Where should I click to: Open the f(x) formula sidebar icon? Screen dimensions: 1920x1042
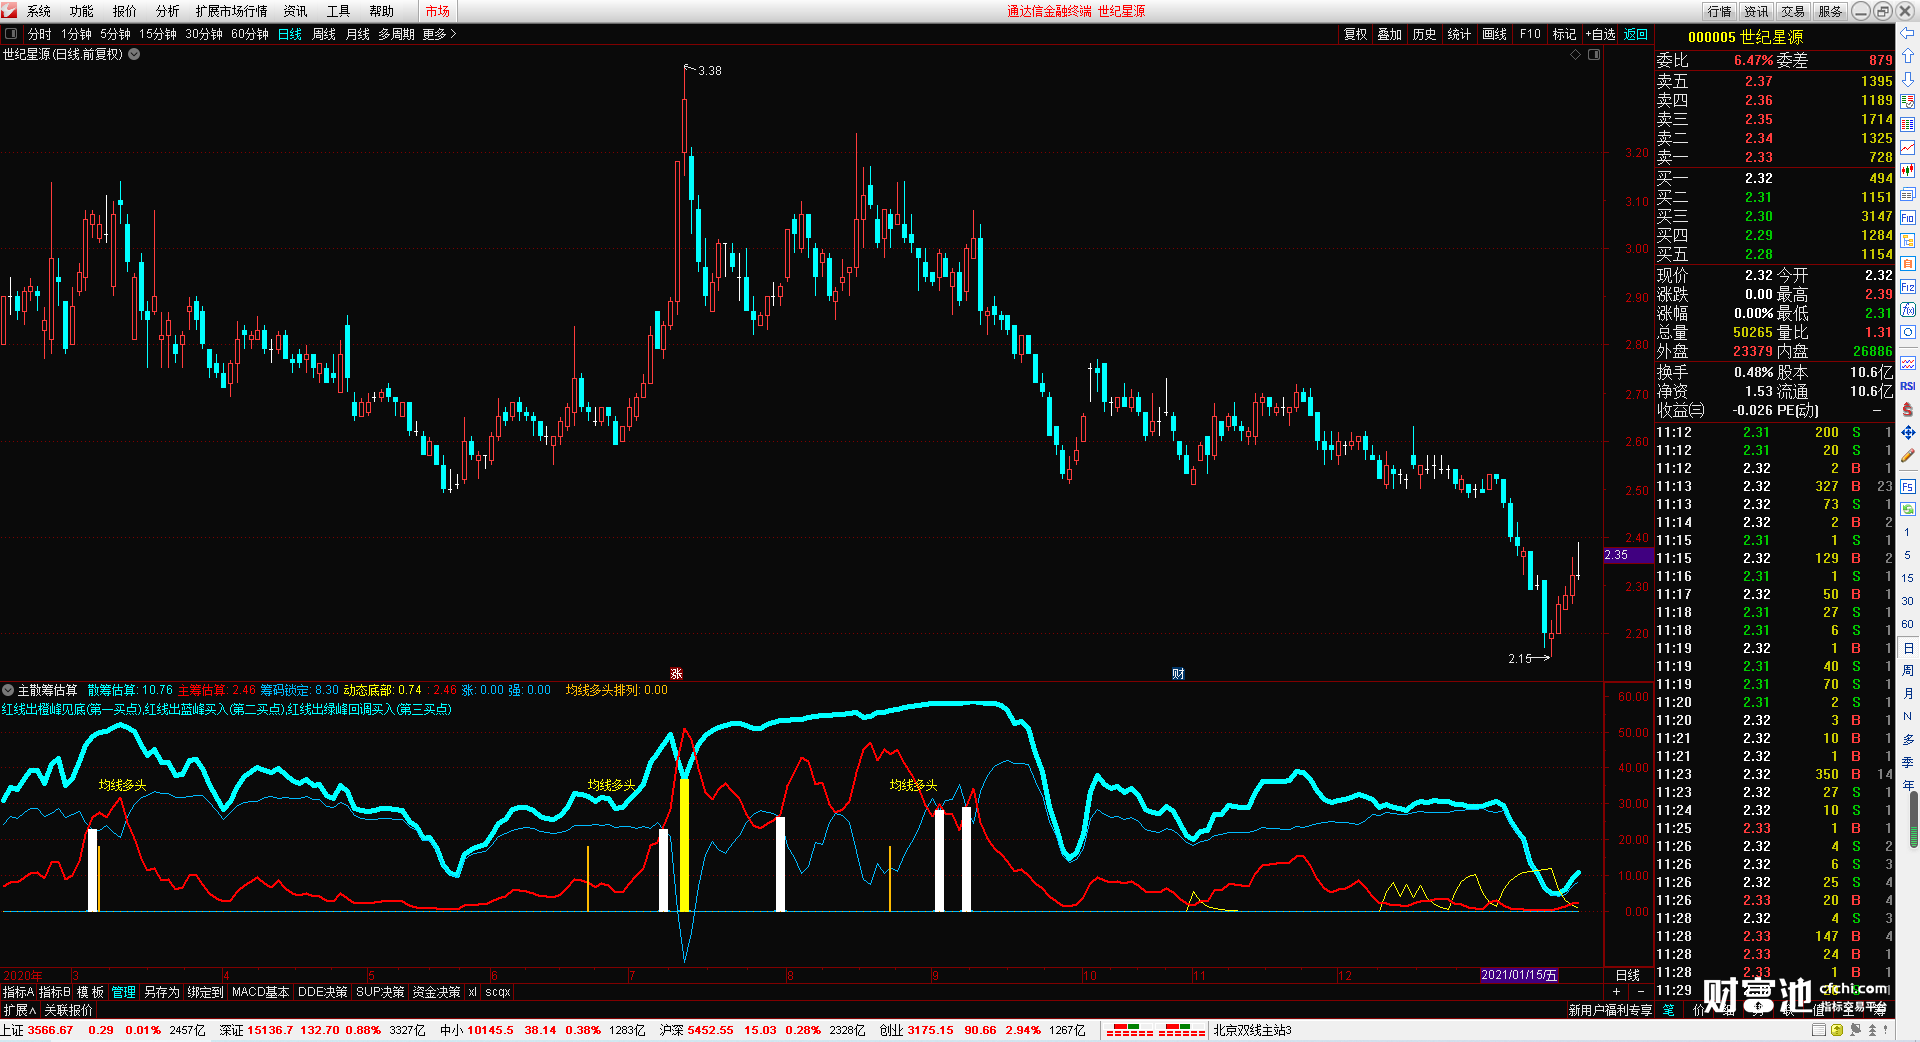tap(1908, 310)
